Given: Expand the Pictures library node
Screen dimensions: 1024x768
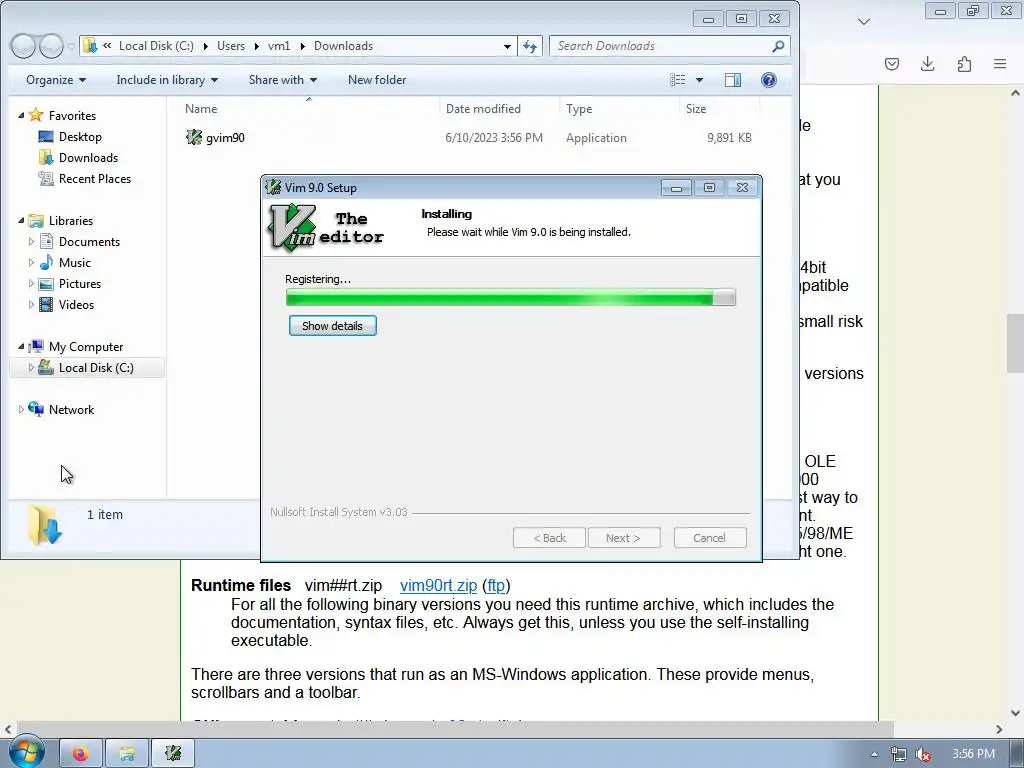Looking at the screenshot, I should pos(31,283).
